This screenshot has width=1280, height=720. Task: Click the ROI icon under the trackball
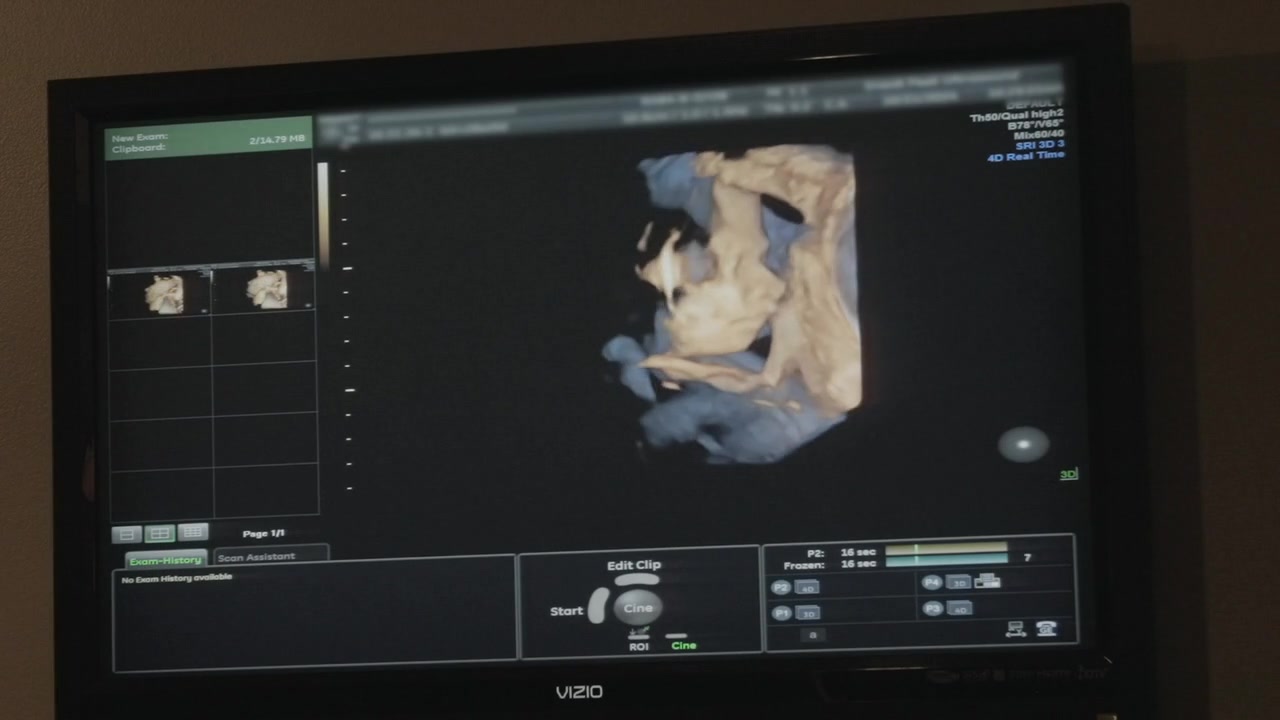638,634
